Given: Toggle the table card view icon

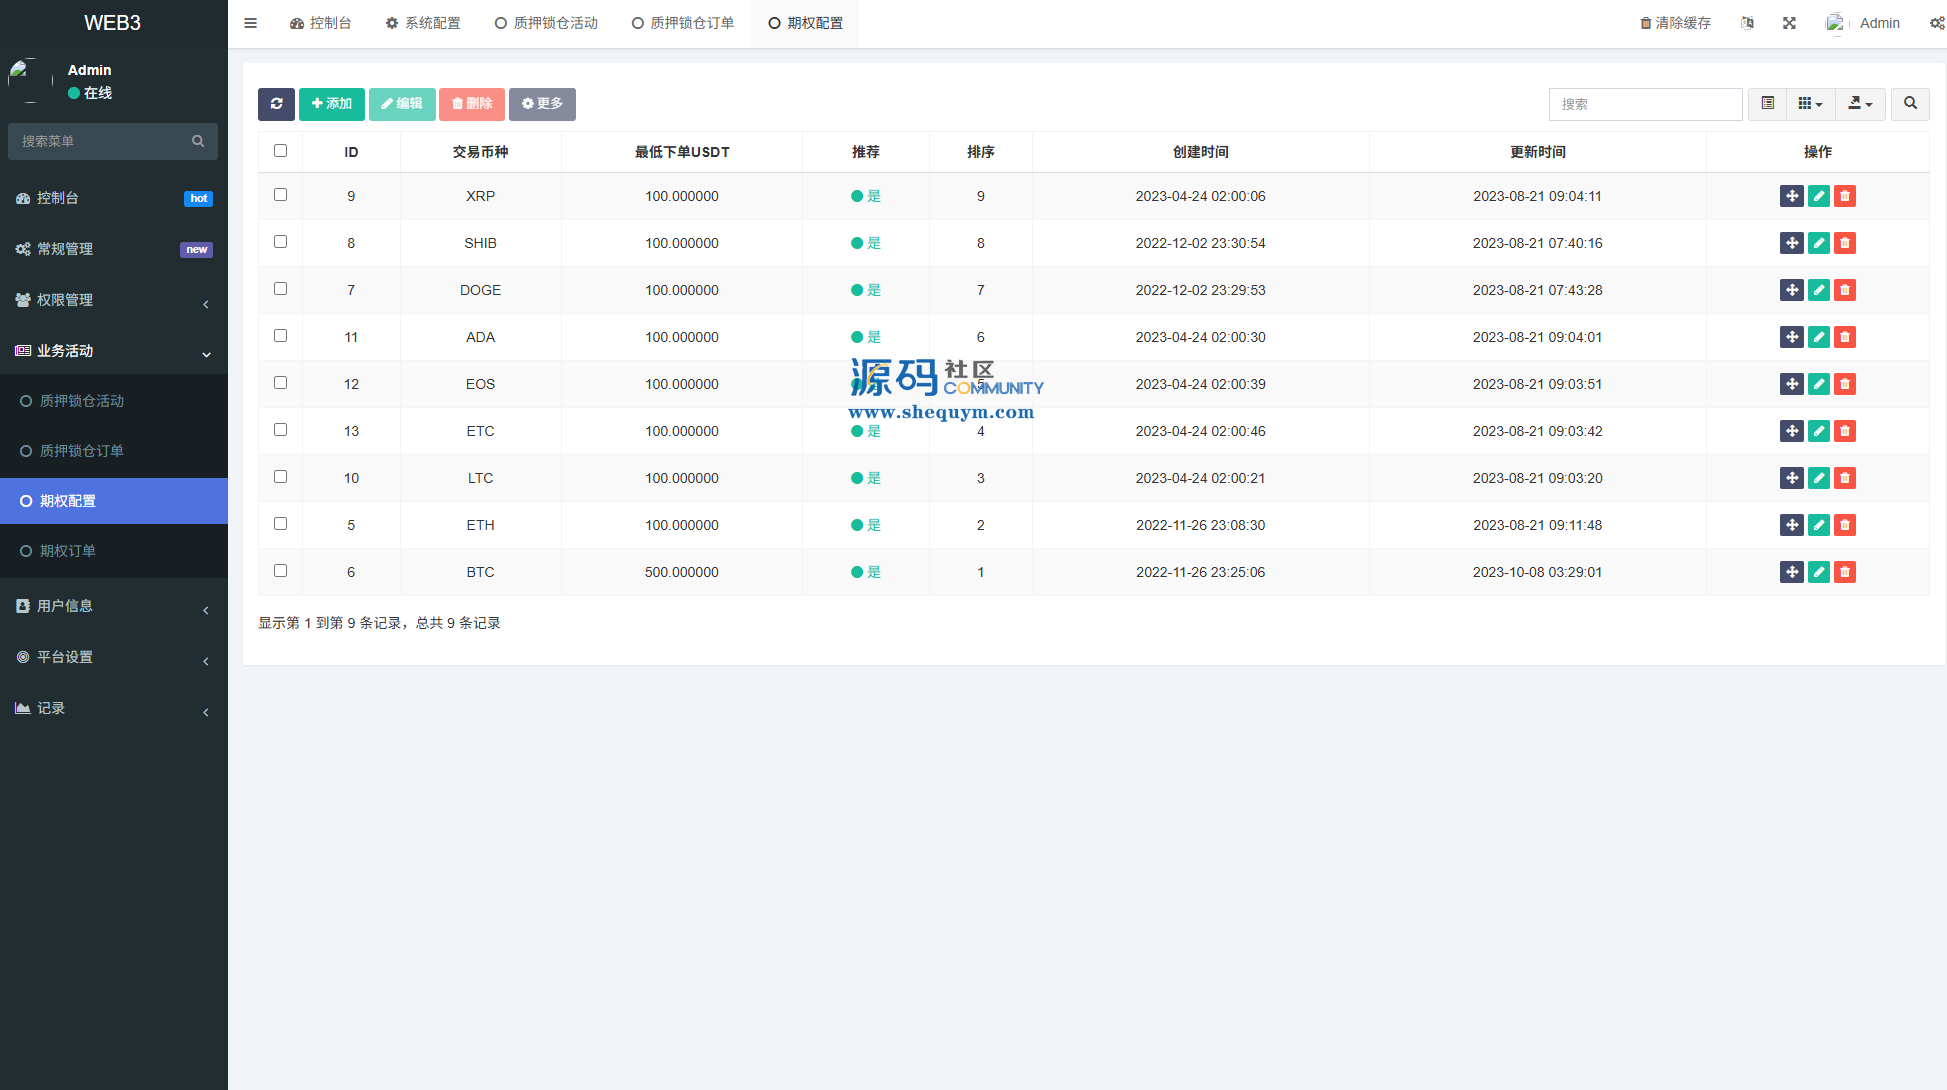Looking at the screenshot, I should pyautogui.click(x=1767, y=104).
